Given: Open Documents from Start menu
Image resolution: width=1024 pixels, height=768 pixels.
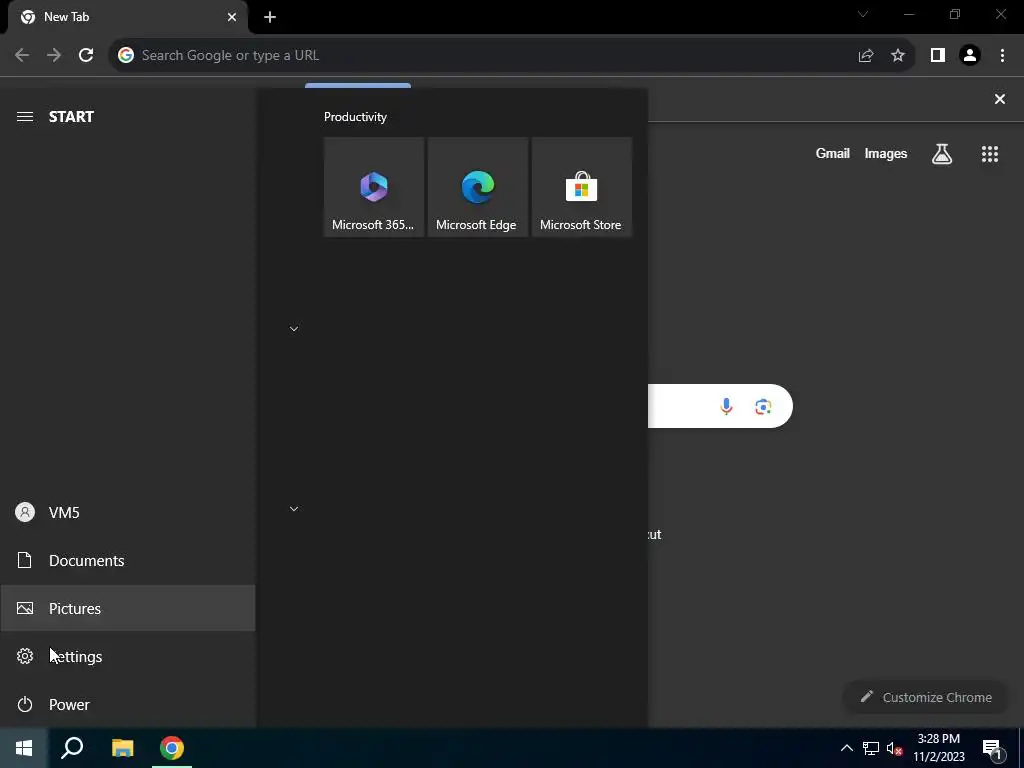Looking at the screenshot, I should [127, 560].
